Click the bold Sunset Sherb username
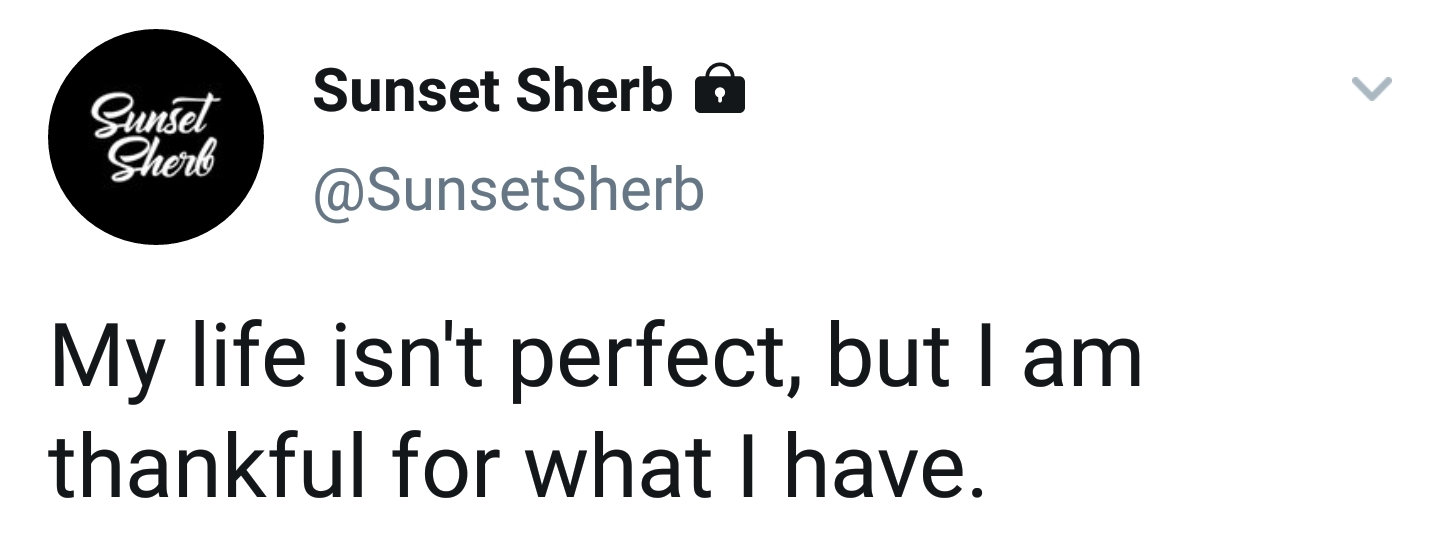This screenshot has height=545, width=1440. [x=492, y=92]
